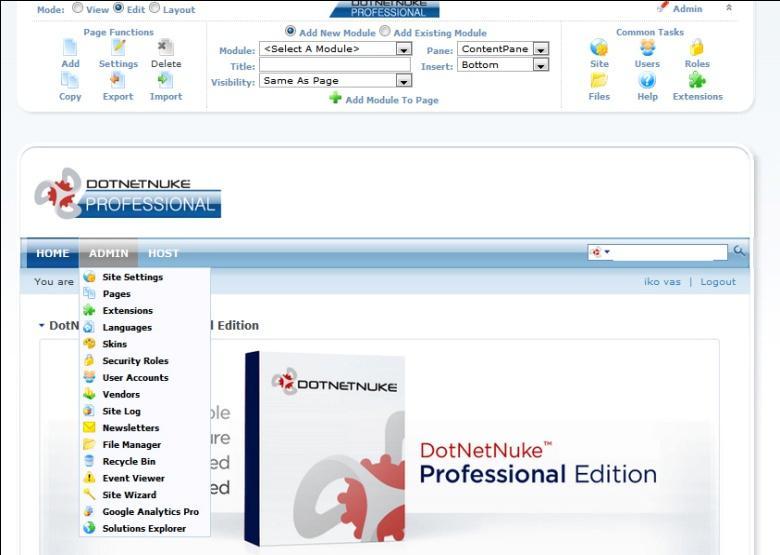Image resolution: width=780 pixels, height=555 pixels.
Task: Click the Skins palette menu icon
Action: 90,344
